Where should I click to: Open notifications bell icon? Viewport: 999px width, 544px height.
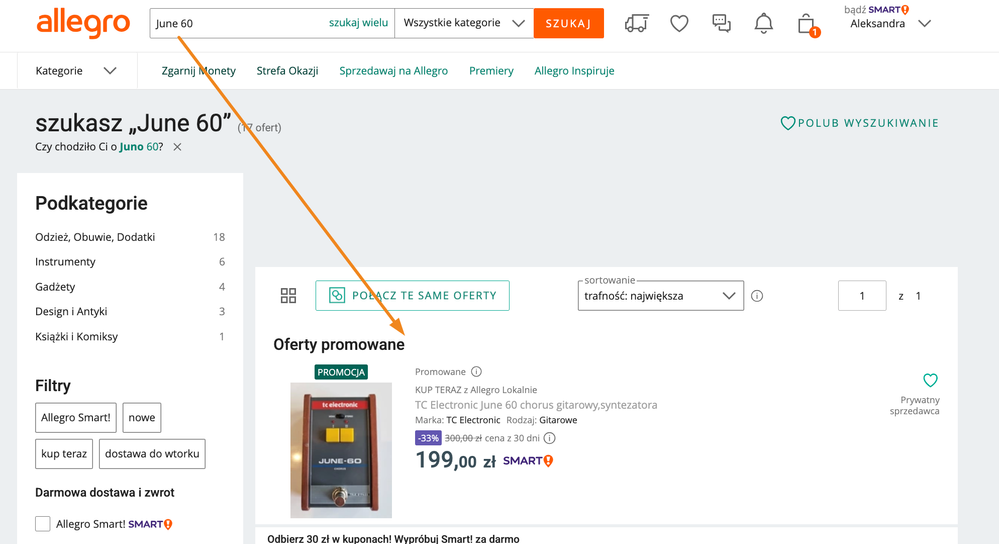(763, 24)
